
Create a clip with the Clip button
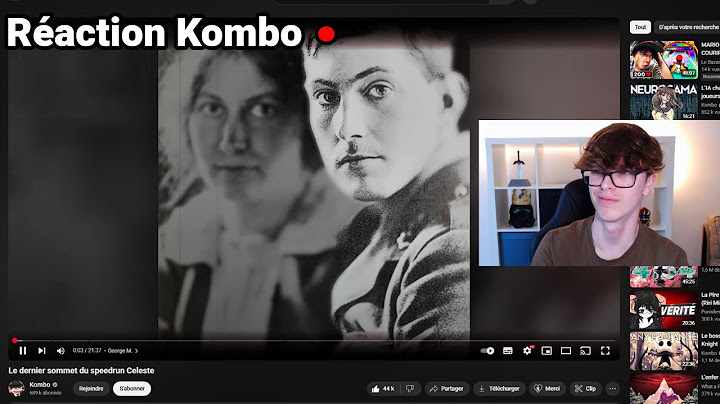pyautogui.click(x=585, y=389)
